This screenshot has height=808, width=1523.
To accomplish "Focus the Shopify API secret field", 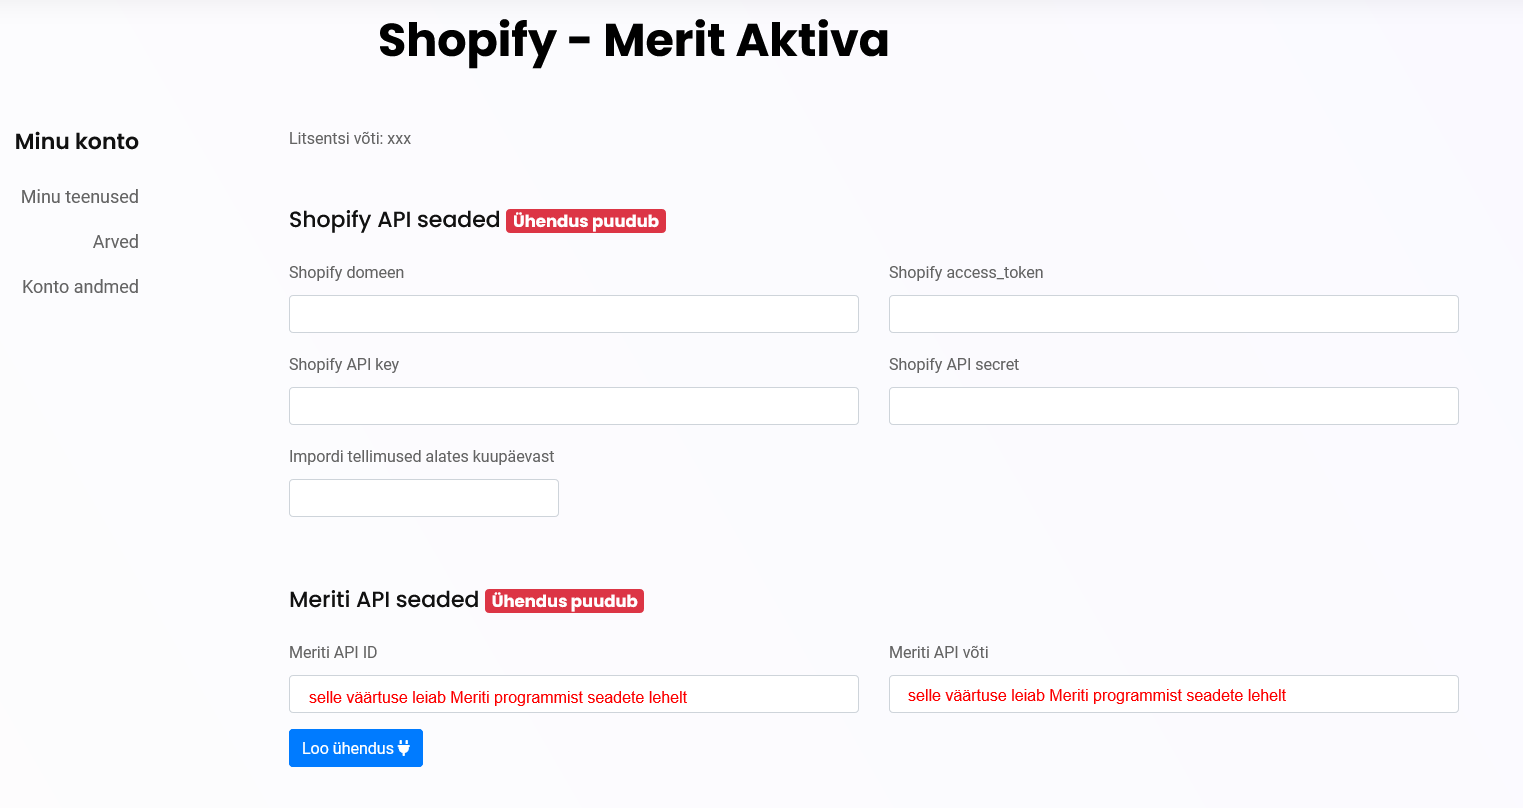I will 1173,406.
